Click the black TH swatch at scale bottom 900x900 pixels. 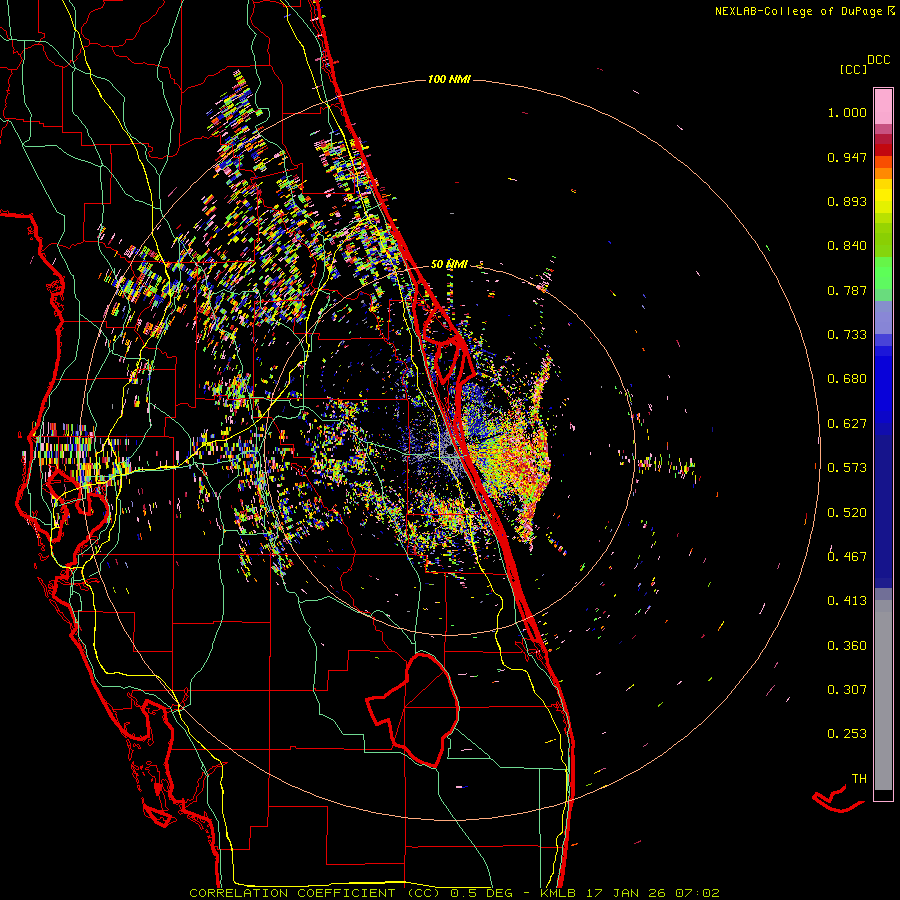point(883,795)
